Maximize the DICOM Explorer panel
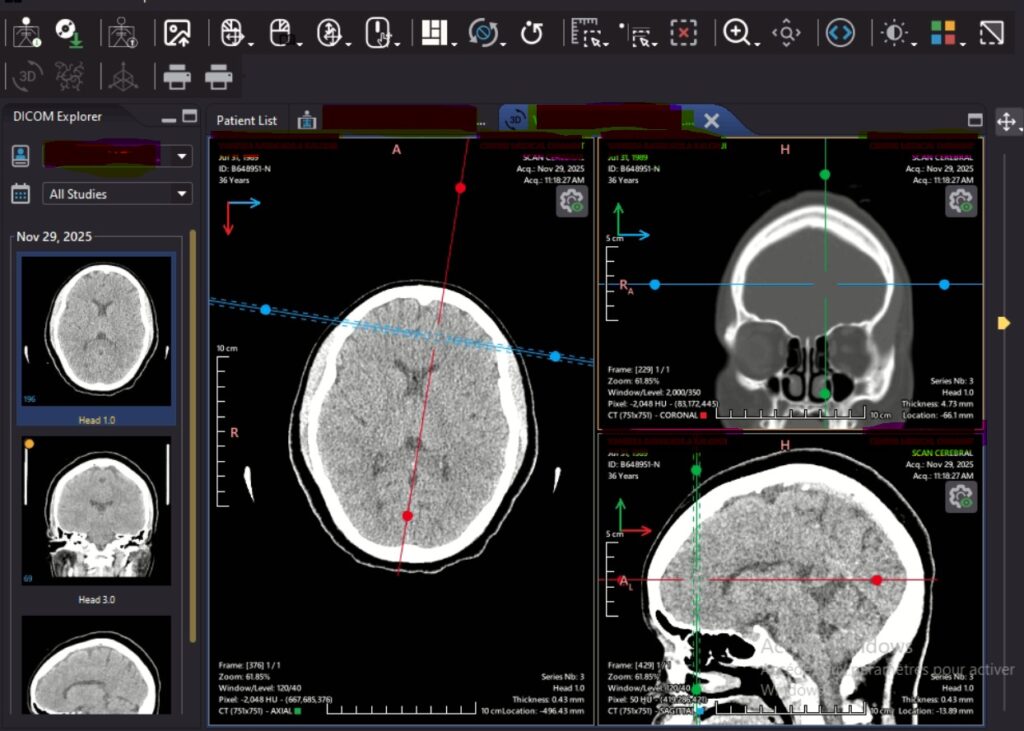This screenshot has height=731, width=1024. (x=190, y=116)
